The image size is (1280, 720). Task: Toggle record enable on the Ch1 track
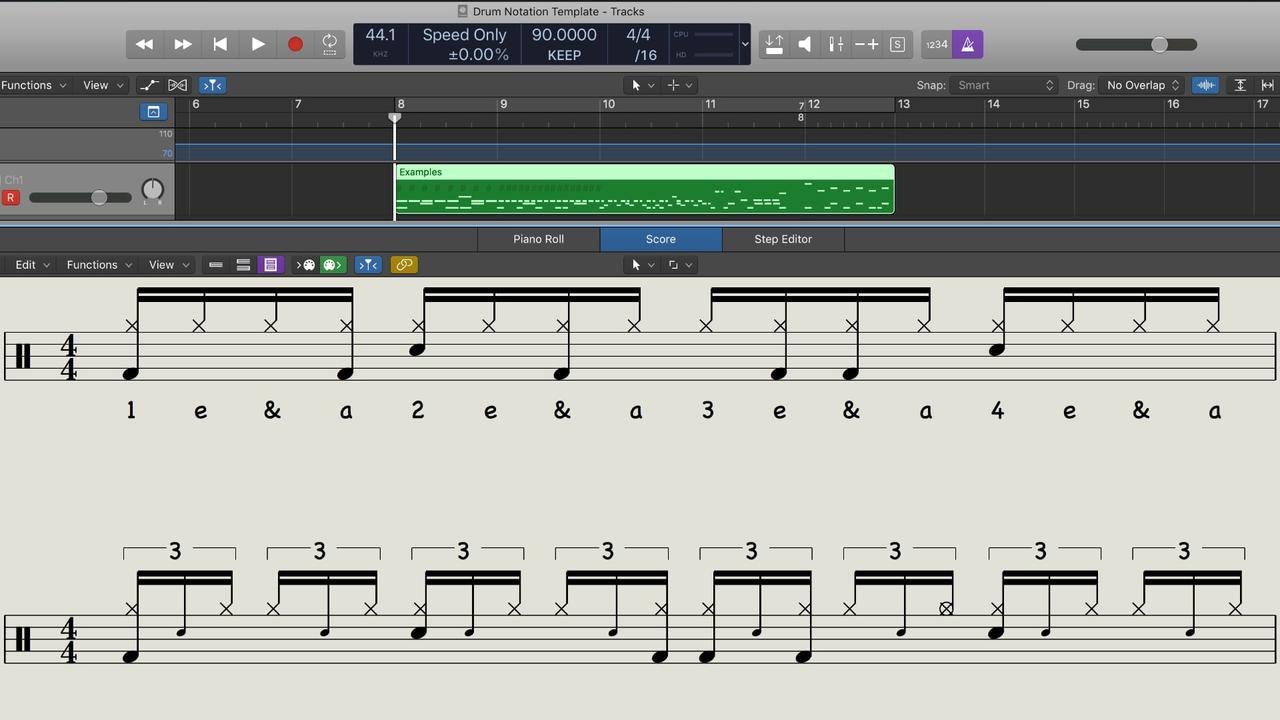coord(11,197)
